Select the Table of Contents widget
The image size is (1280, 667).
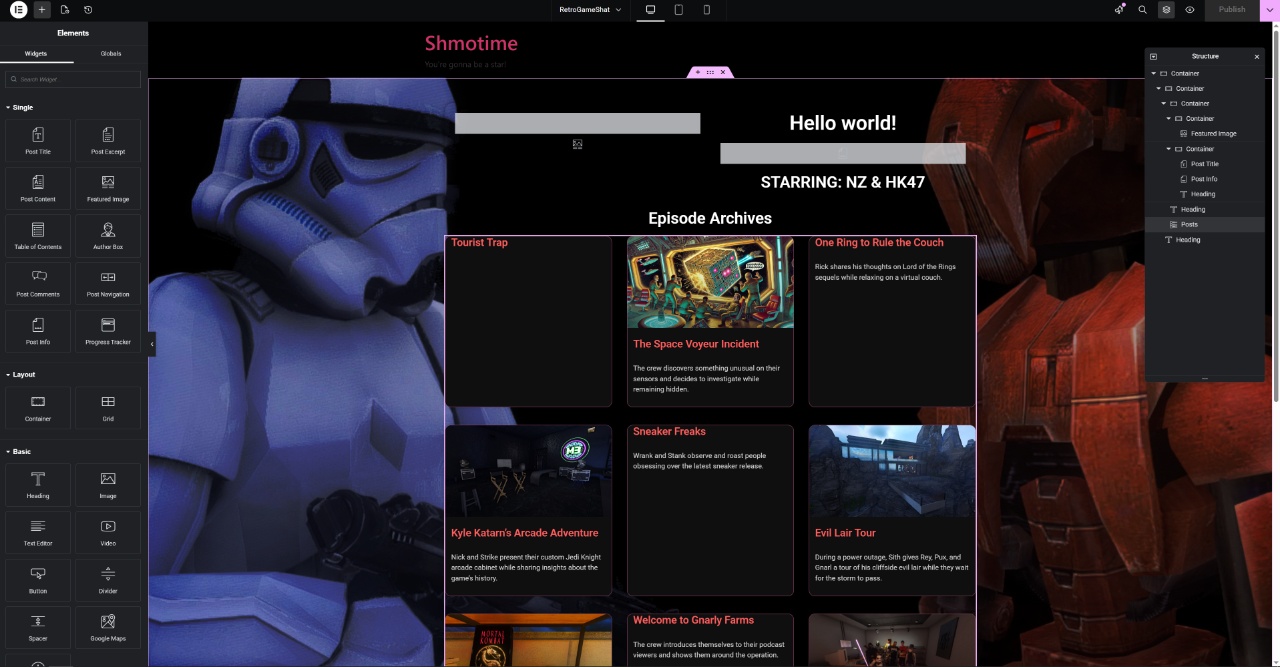point(38,236)
